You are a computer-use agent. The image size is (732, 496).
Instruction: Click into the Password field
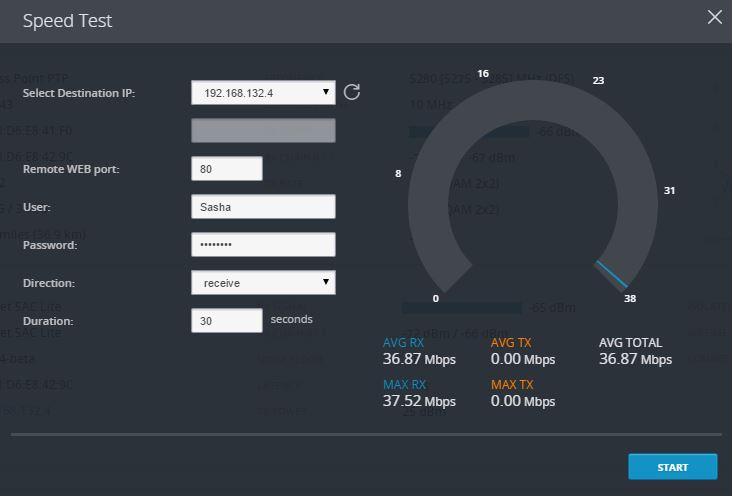click(263, 244)
